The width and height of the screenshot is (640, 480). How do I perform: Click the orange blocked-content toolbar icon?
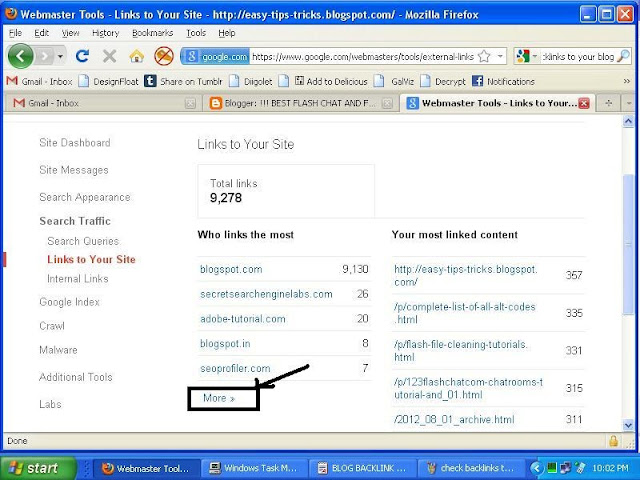[x=164, y=56]
